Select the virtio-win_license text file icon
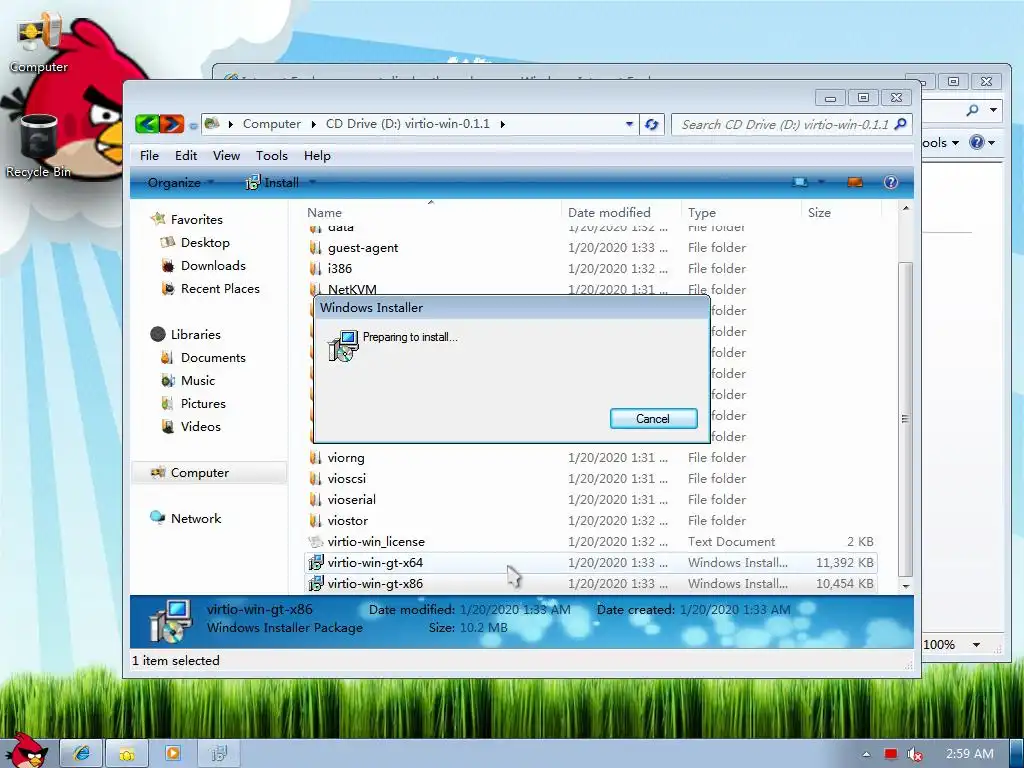 pyautogui.click(x=316, y=541)
